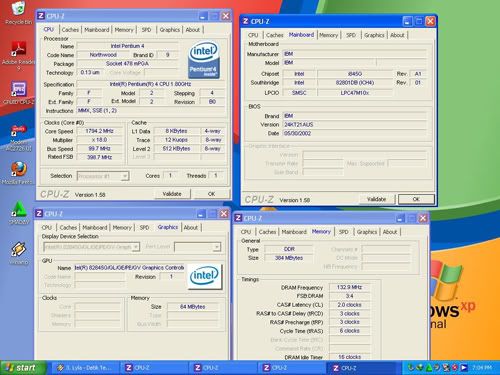The image size is (500, 375).
Task: Click the green phone system tray icon
Action: point(411,368)
